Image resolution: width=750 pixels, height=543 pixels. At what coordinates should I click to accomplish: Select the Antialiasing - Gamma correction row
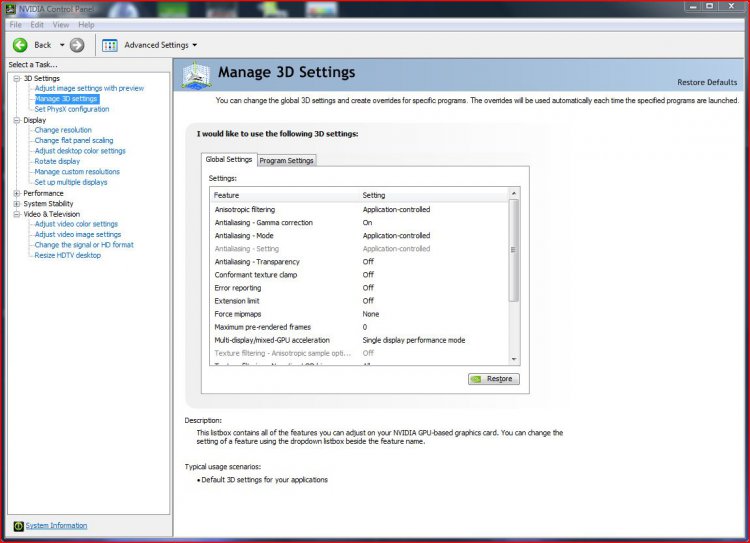click(x=360, y=222)
